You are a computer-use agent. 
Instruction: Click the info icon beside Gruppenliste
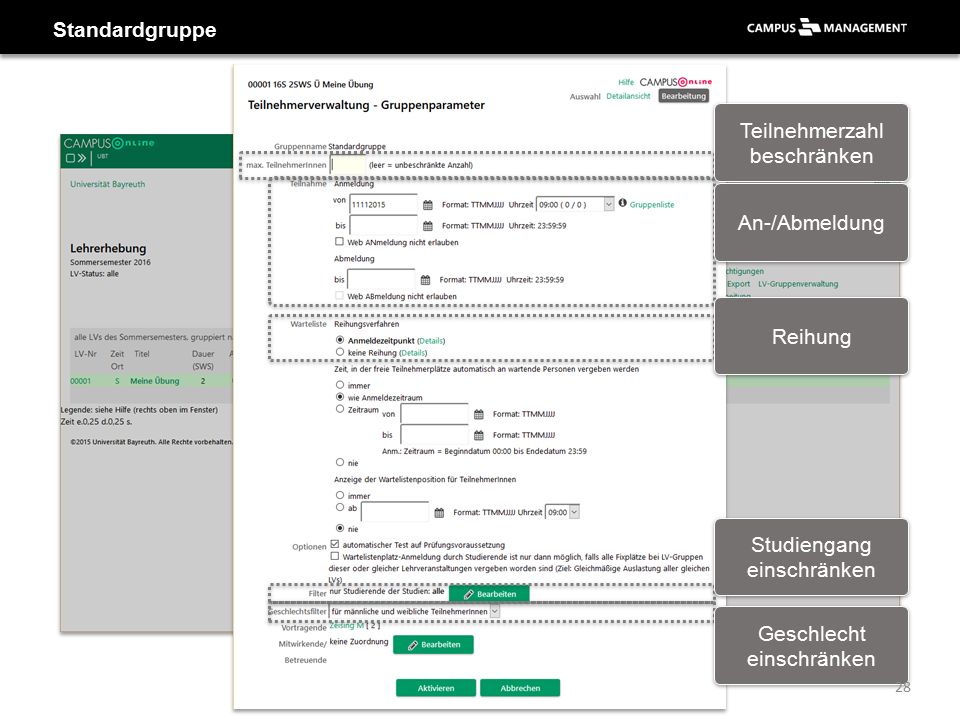click(623, 203)
